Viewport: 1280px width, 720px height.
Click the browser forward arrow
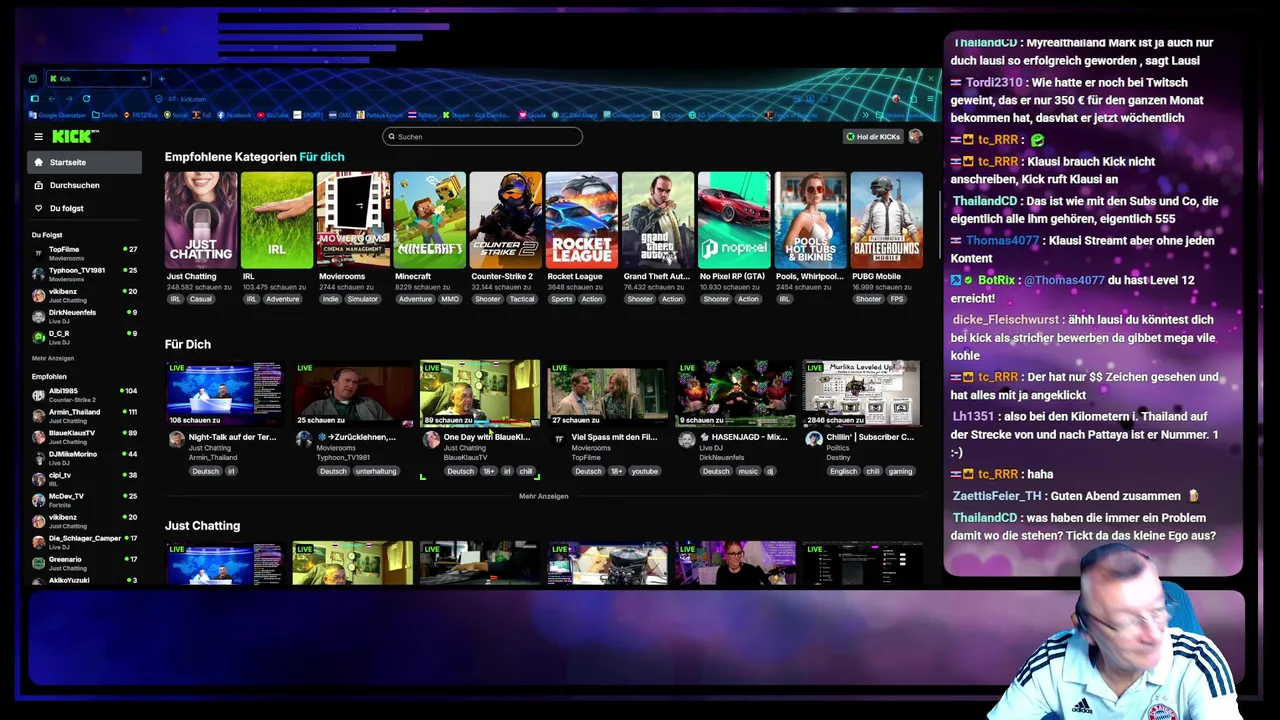pos(69,99)
